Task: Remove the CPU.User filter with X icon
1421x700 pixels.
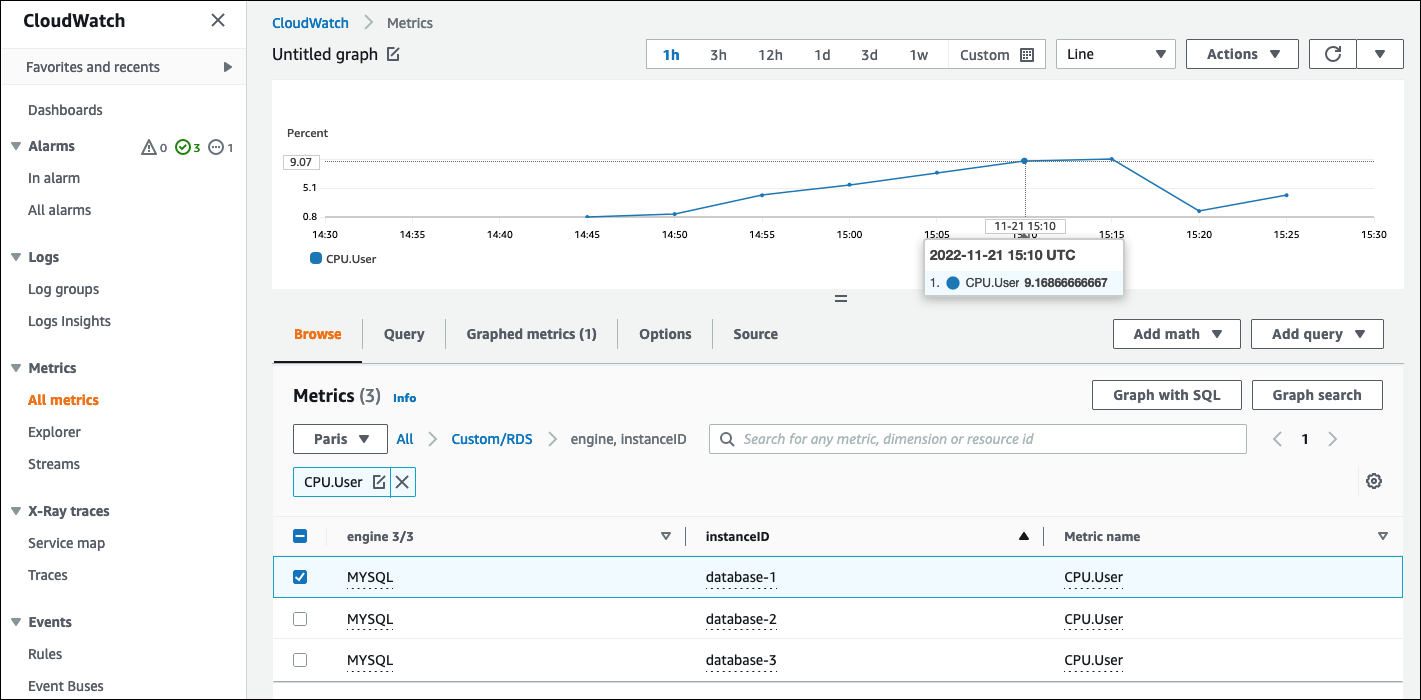Action: (402, 482)
